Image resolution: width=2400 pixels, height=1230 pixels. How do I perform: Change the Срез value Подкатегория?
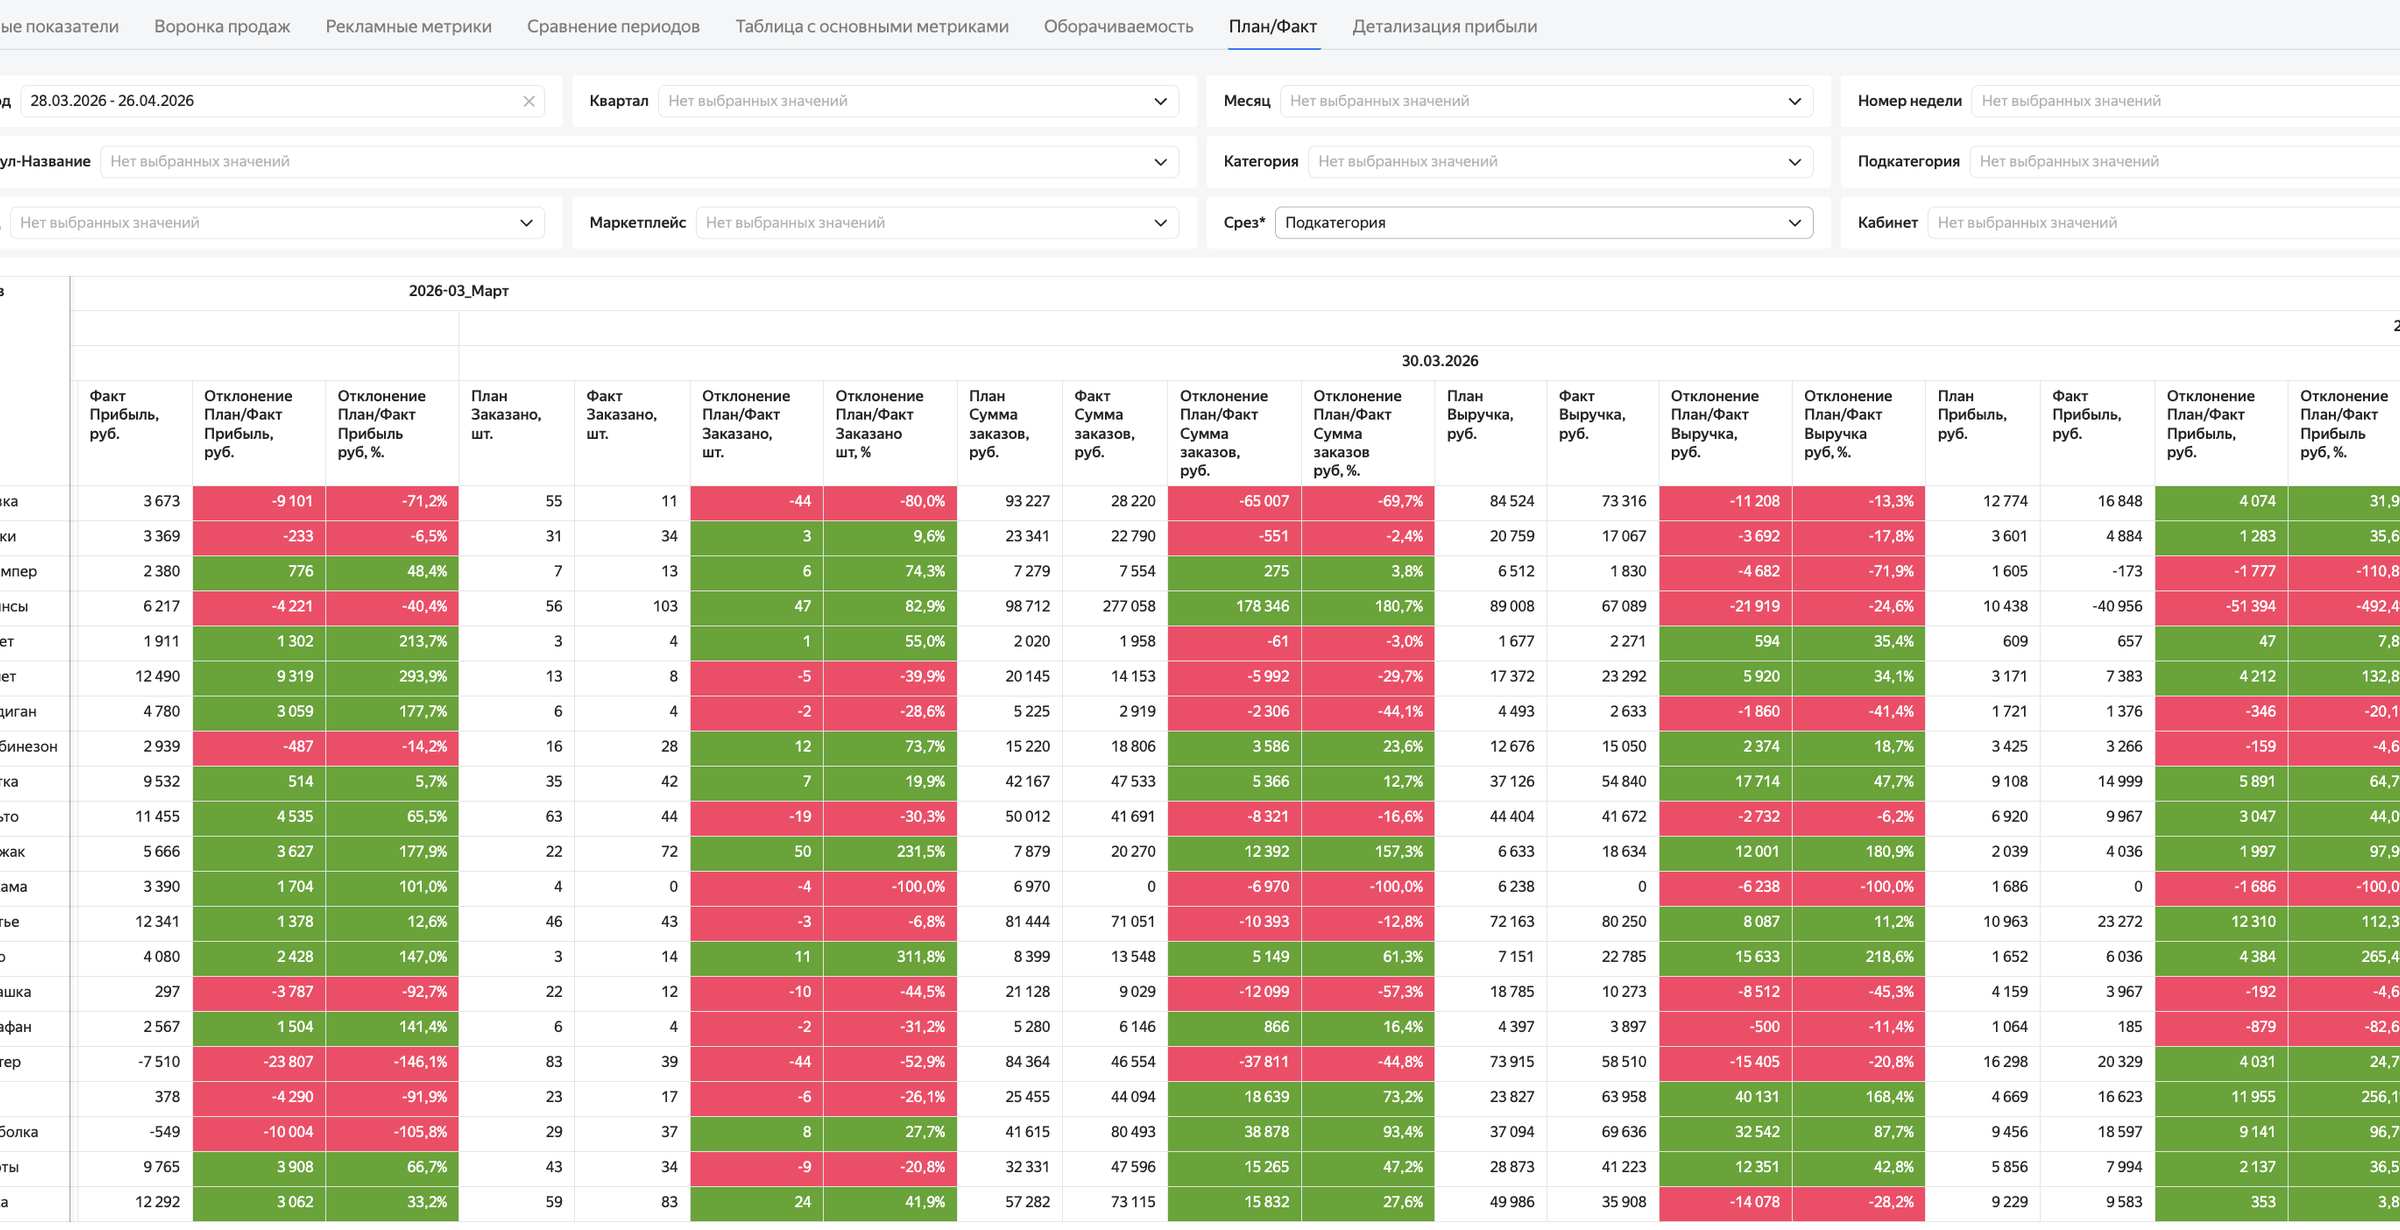pos(1544,223)
